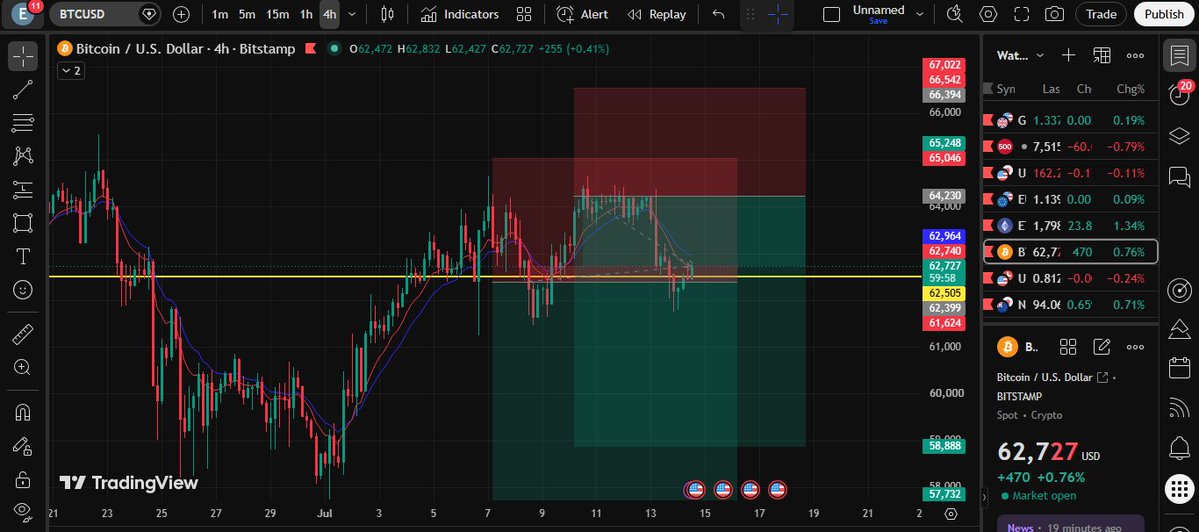Open the Unnamed layout dropdown arrow

click(x=920, y=14)
